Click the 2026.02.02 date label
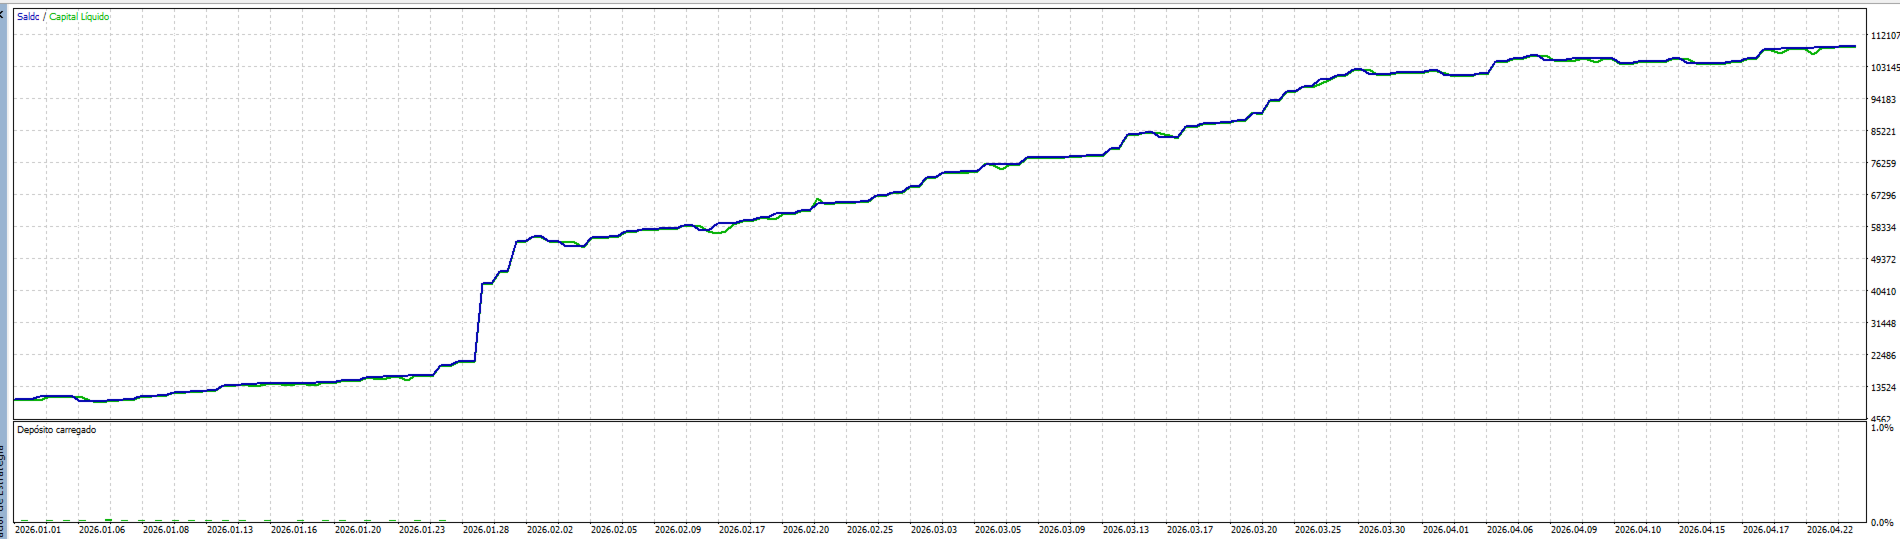The image size is (1900, 539). pyautogui.click(x=550, y=530)
